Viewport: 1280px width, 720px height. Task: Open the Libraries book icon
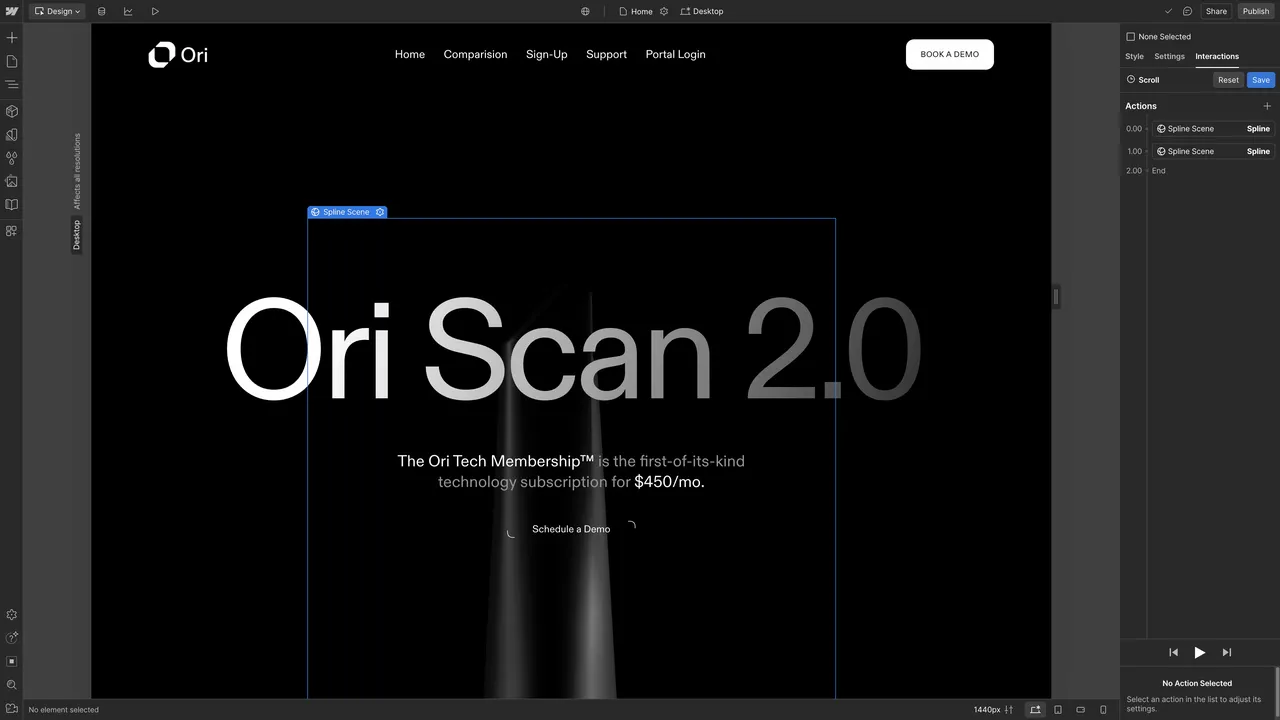click(12, 204)
